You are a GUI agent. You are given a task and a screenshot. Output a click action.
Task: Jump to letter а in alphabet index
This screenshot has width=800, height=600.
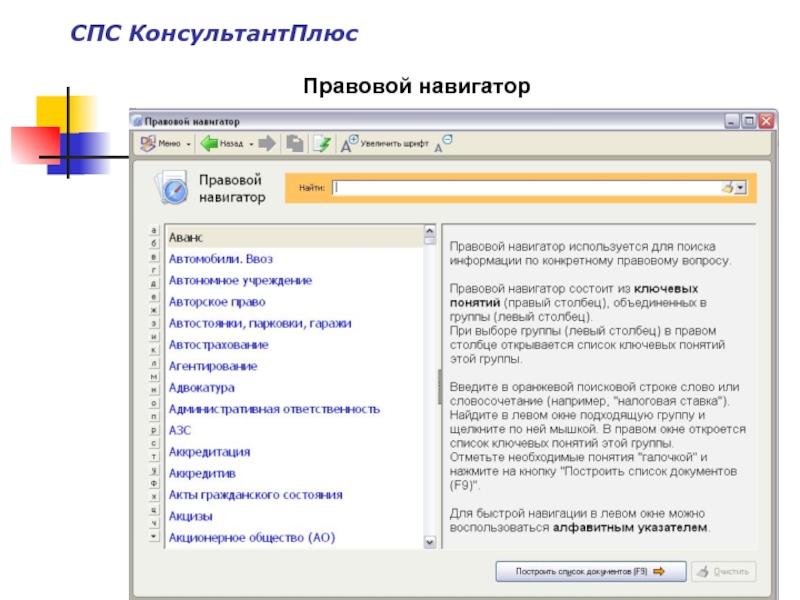[154, 231]
